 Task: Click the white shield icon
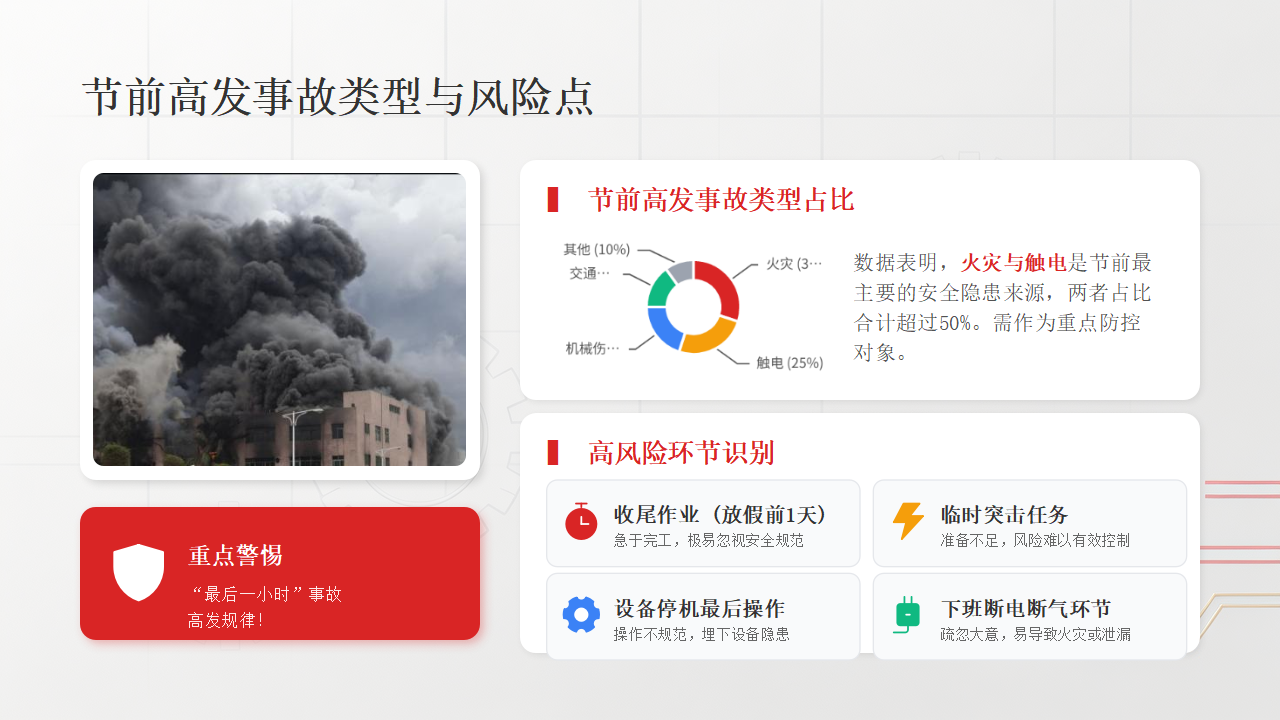(x=138, y=573)
